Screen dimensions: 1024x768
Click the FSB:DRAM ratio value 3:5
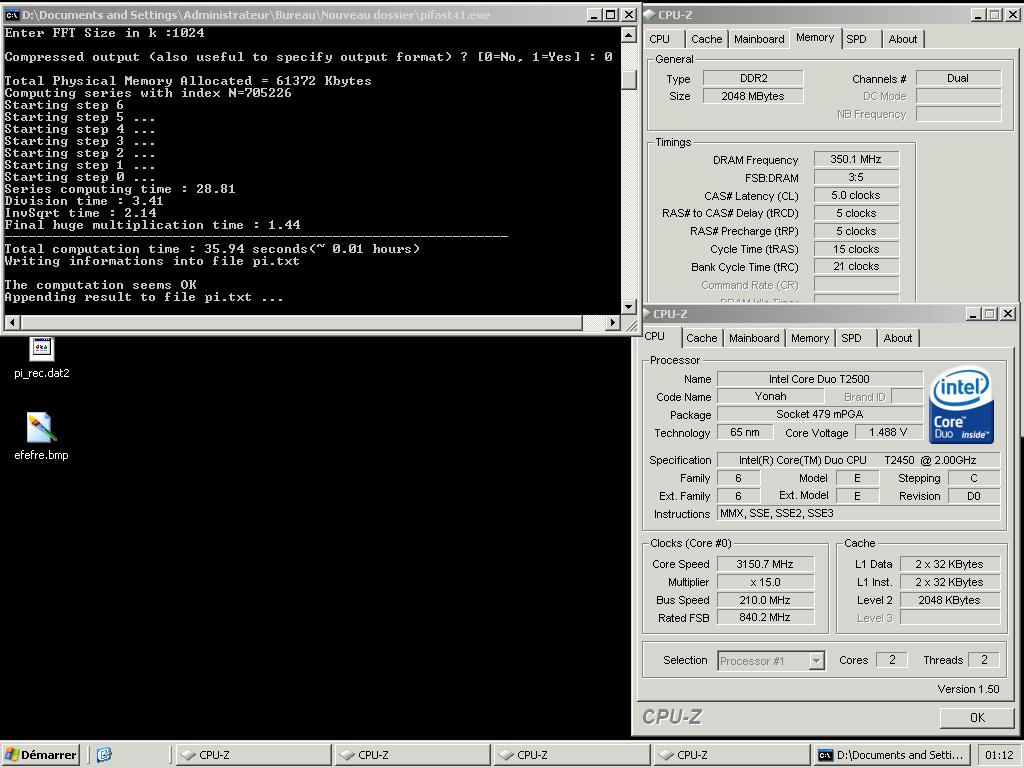pos(856,177)
